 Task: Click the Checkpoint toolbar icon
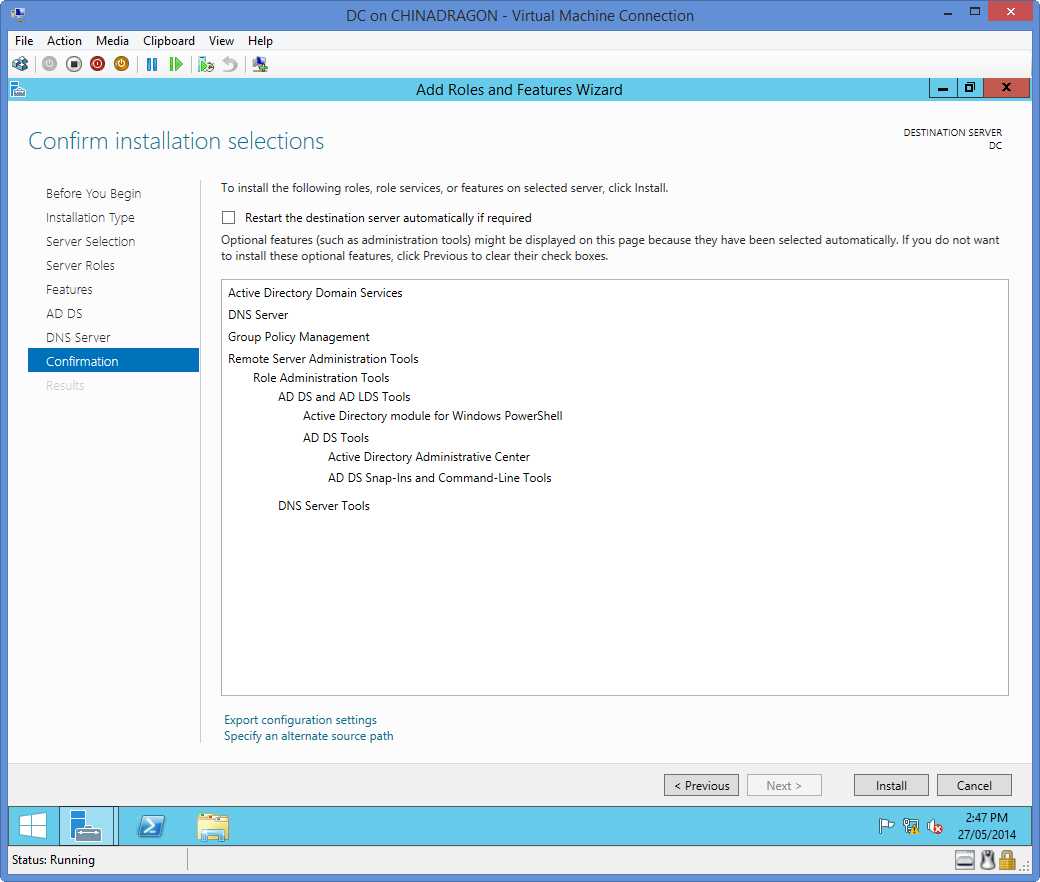pos(206,64)
